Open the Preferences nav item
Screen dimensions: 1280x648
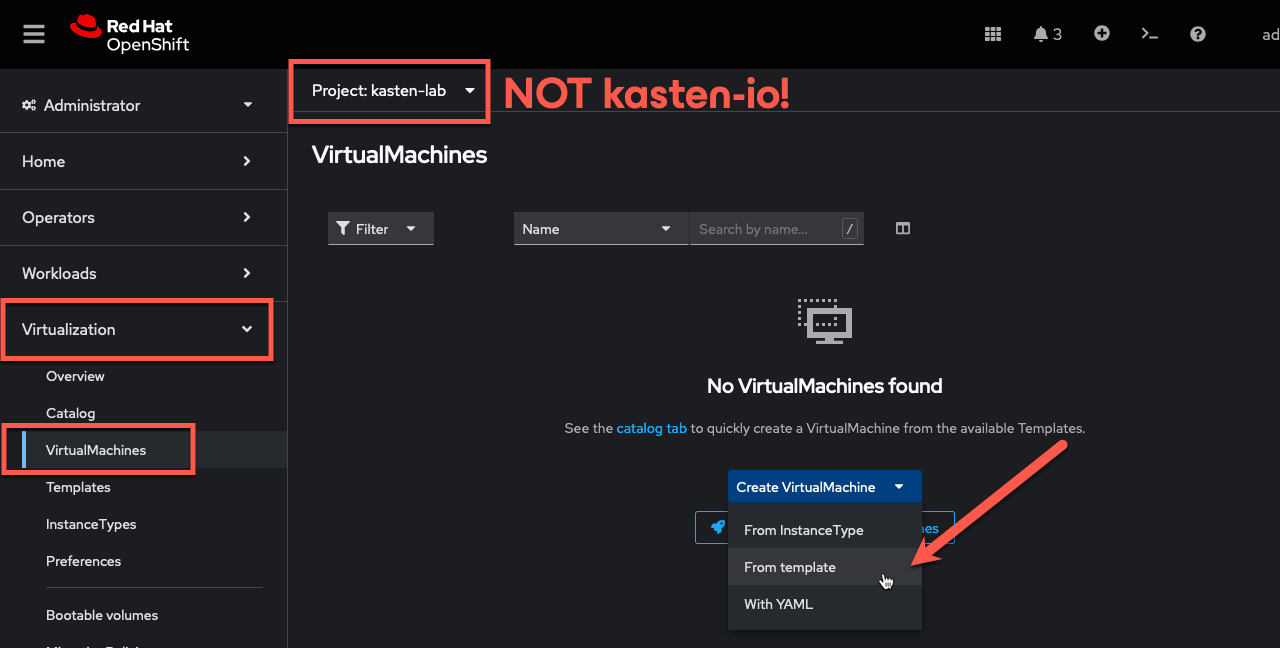[x=83, y=561]
